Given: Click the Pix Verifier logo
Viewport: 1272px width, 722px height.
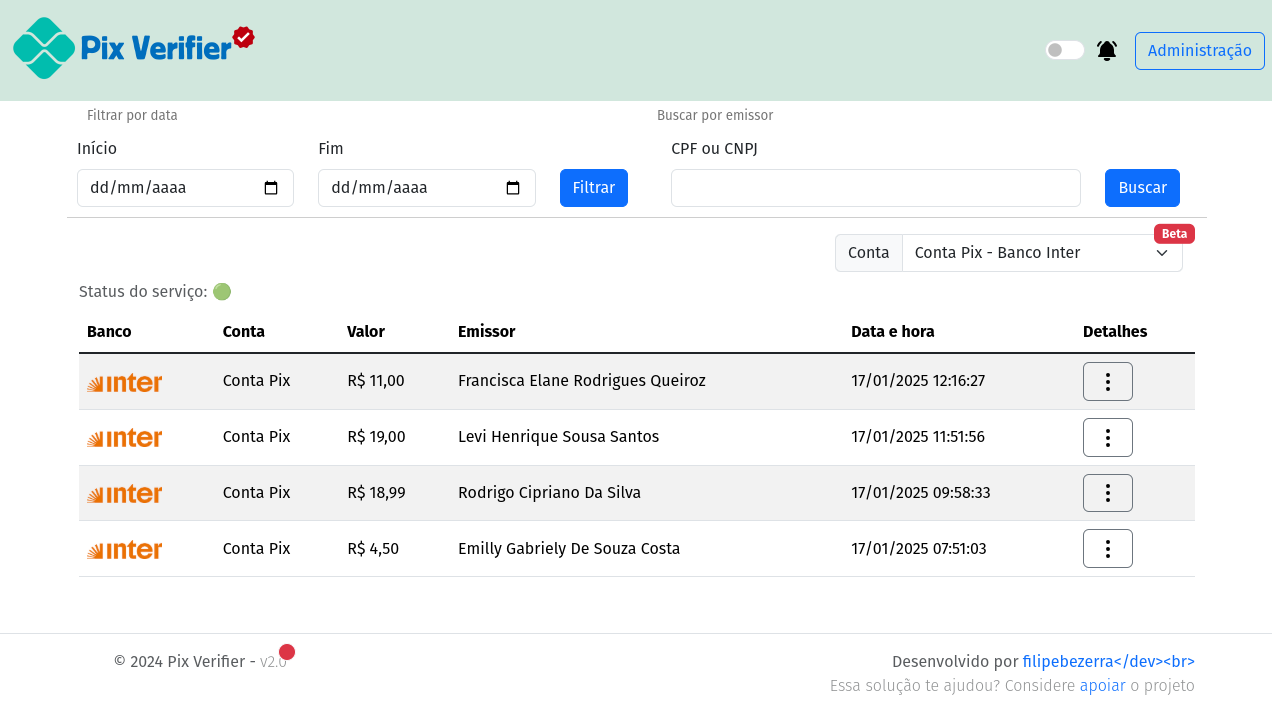Looking at the screenshot, I should point(134,48).
